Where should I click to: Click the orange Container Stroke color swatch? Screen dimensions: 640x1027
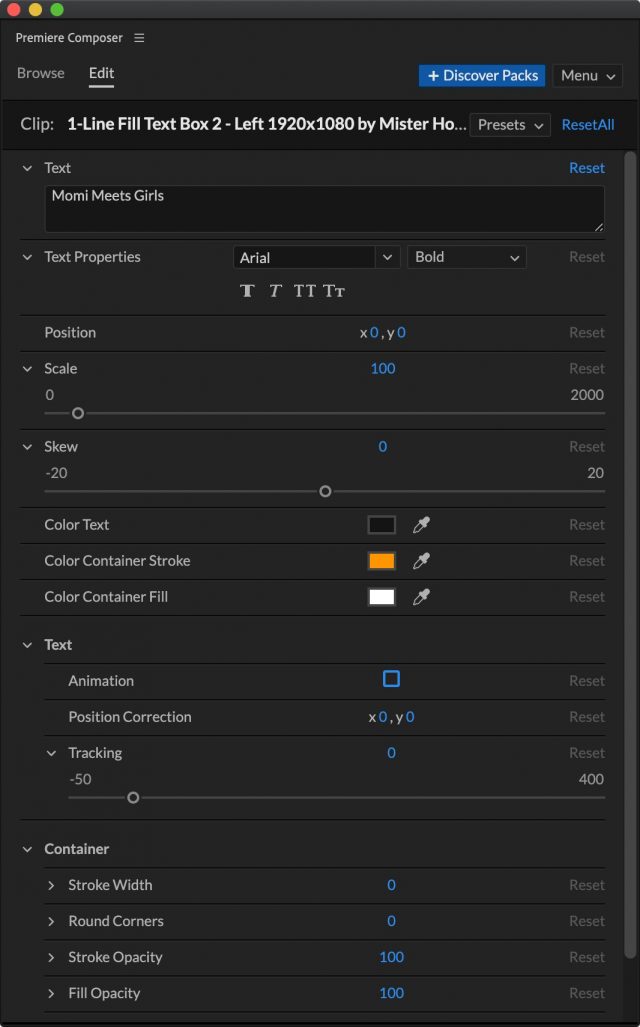382,561
